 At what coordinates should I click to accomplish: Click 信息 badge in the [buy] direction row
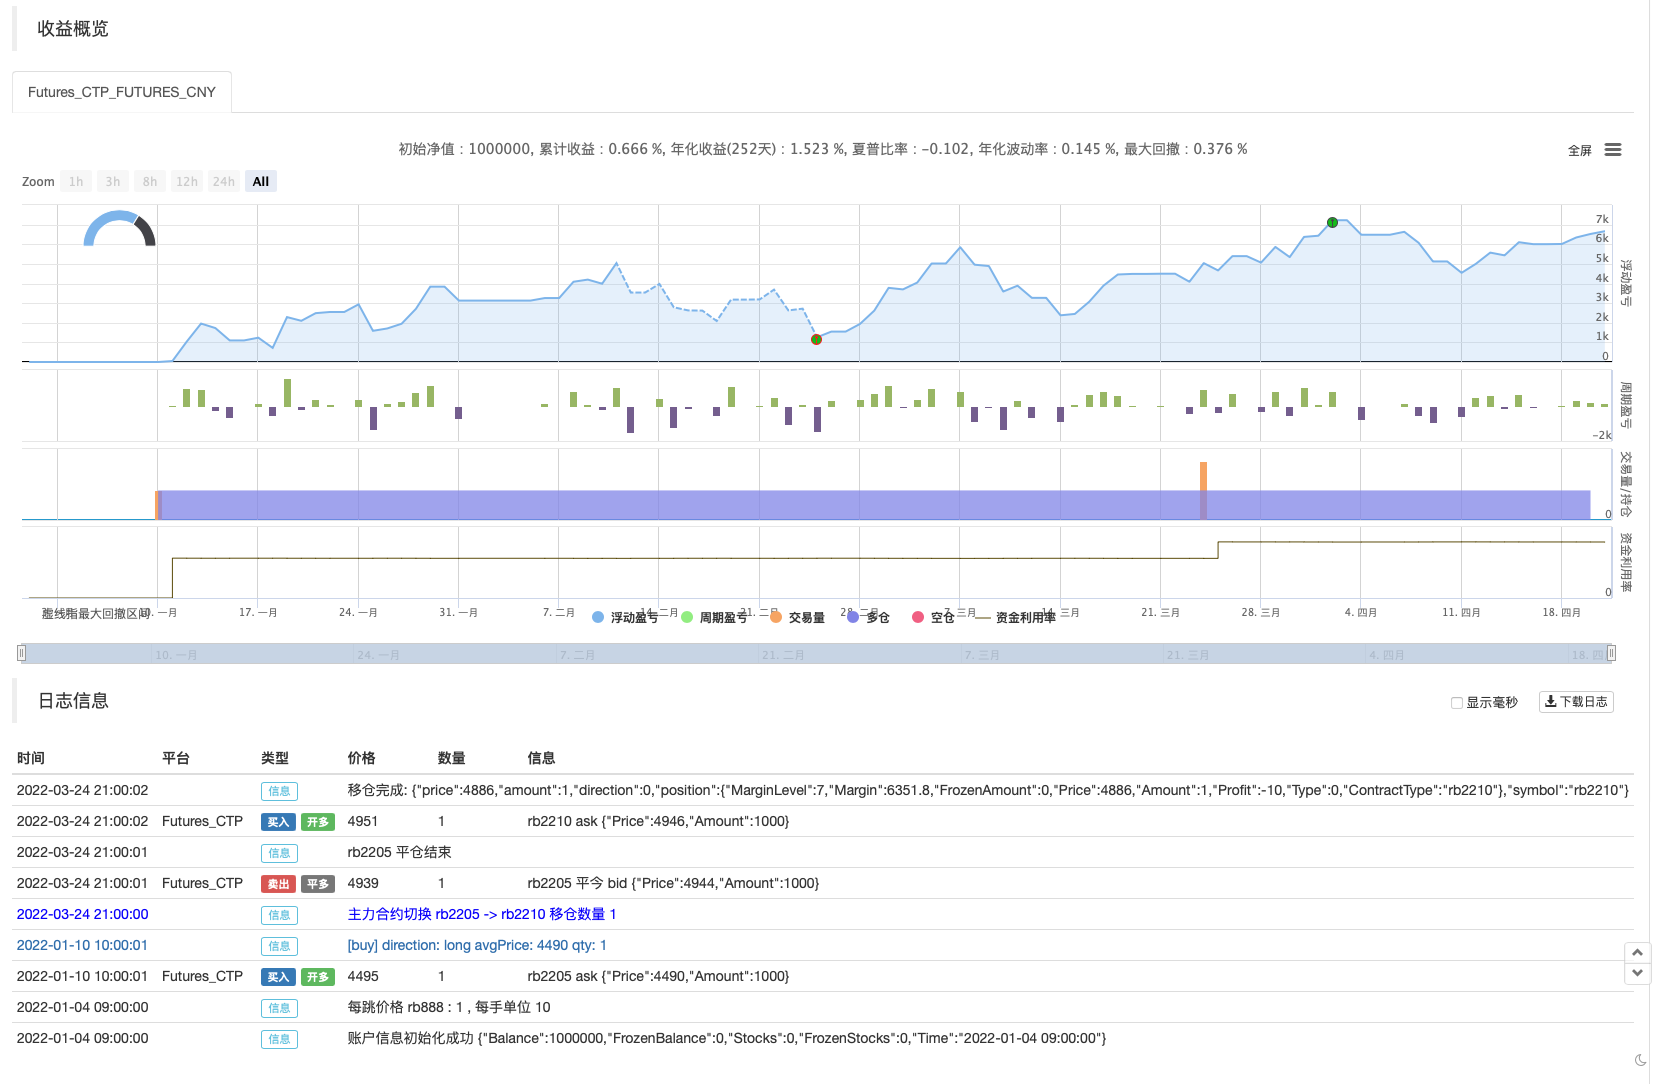tap(279, 946)
